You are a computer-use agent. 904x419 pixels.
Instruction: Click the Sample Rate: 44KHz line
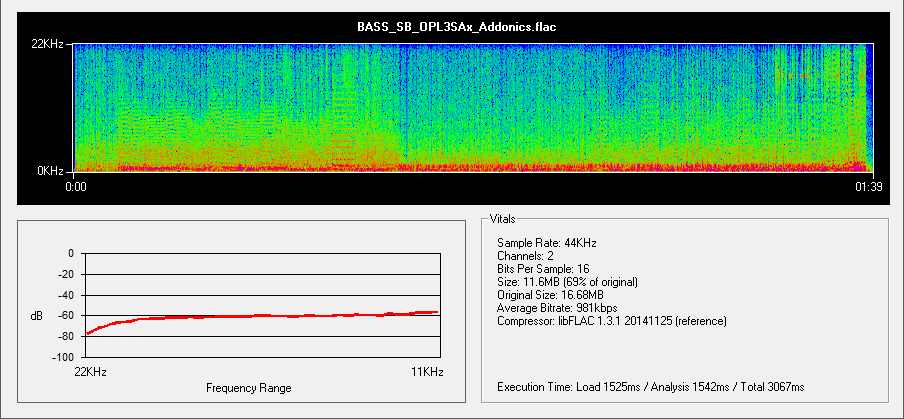545,243
